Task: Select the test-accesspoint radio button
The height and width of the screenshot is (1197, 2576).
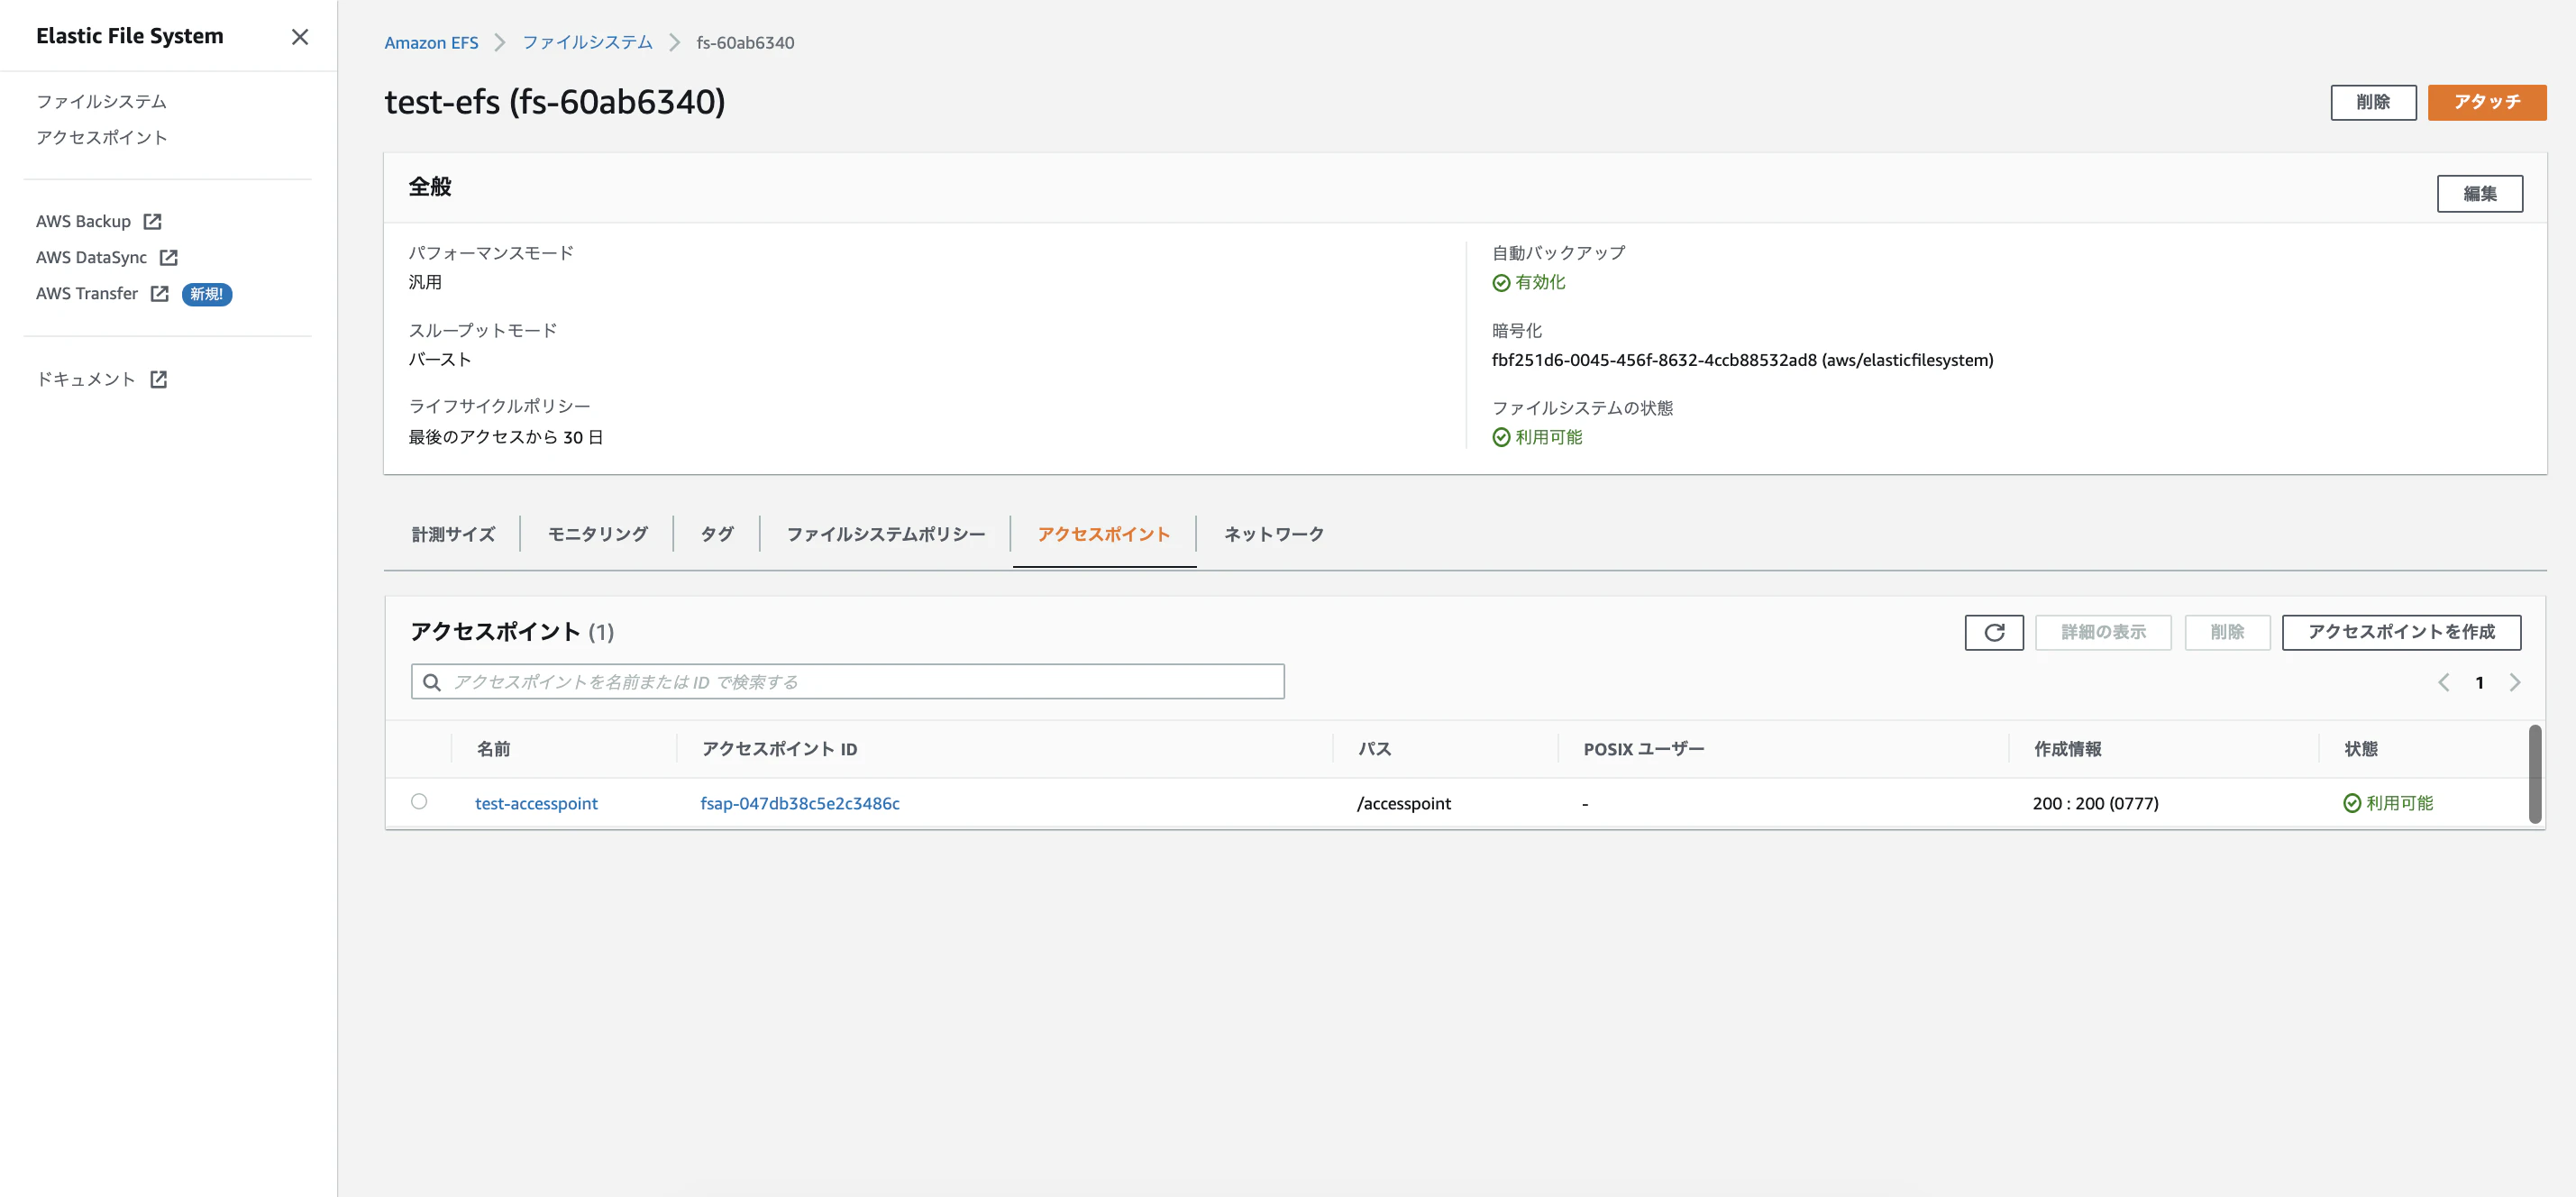Action: point(419,802)
